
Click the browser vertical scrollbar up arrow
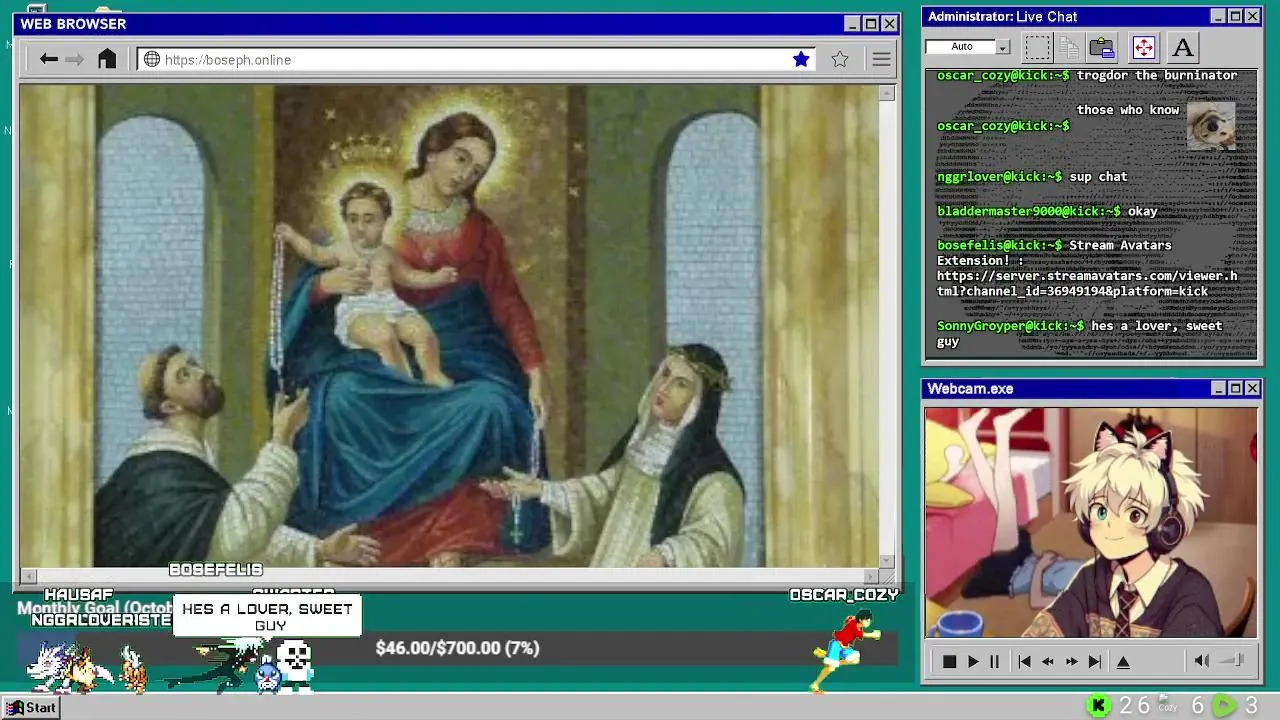pyautogui.click(x=887, y=93)
